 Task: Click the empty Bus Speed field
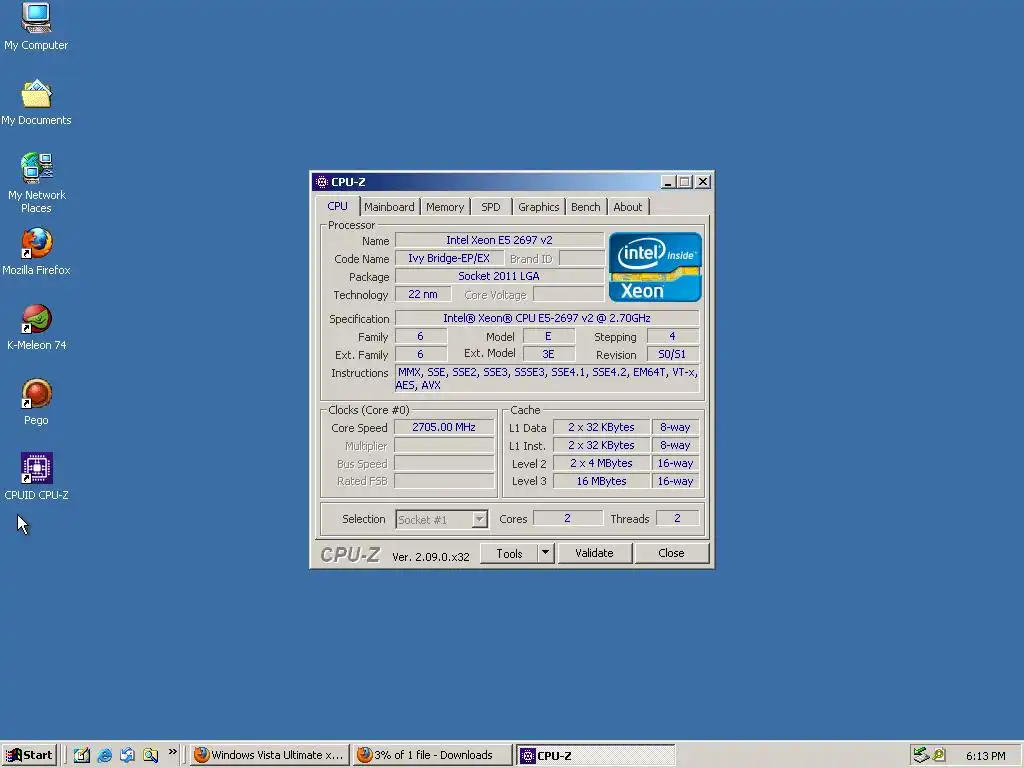click(444, 463)
